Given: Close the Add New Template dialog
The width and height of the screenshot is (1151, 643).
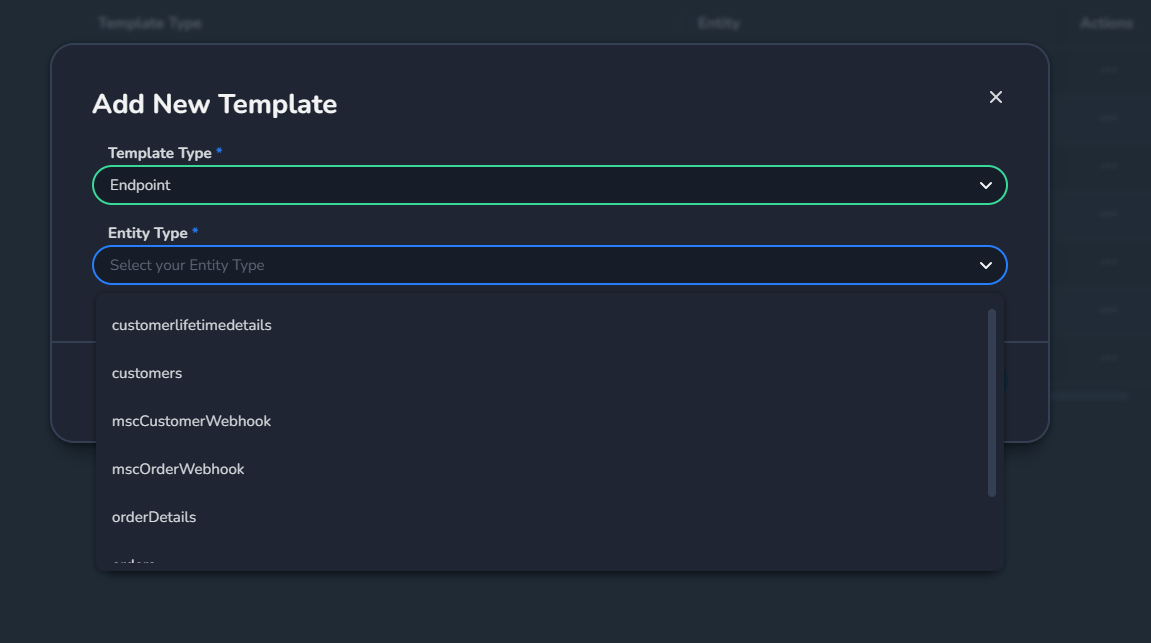Looking at the screenshot, I should [995, 97].
